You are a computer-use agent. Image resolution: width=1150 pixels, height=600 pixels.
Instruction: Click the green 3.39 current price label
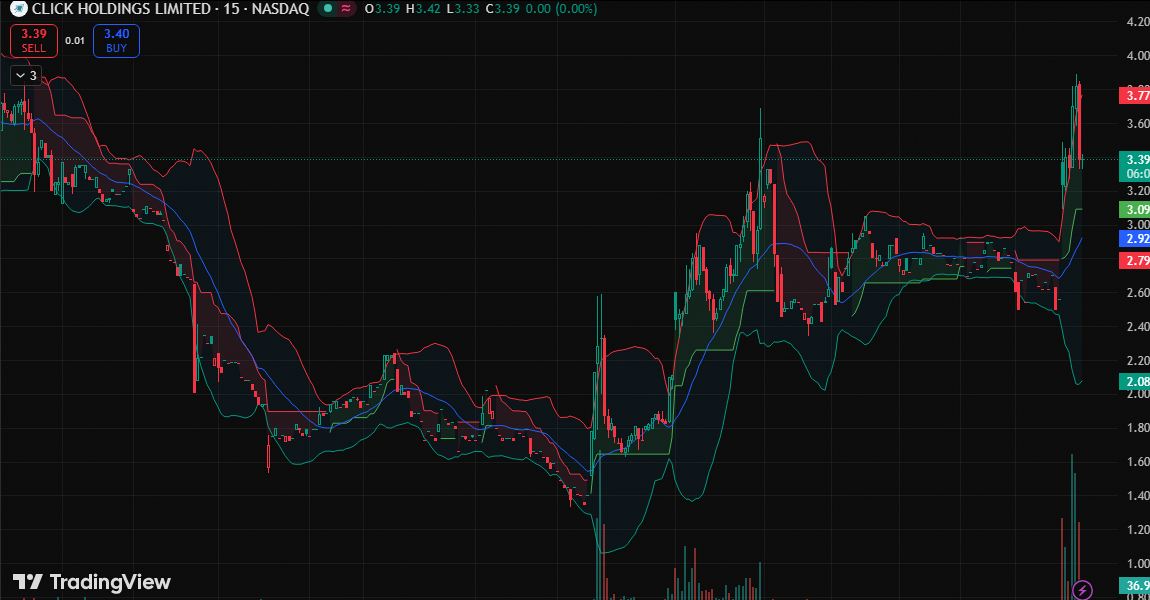[x=1135, y=167]
